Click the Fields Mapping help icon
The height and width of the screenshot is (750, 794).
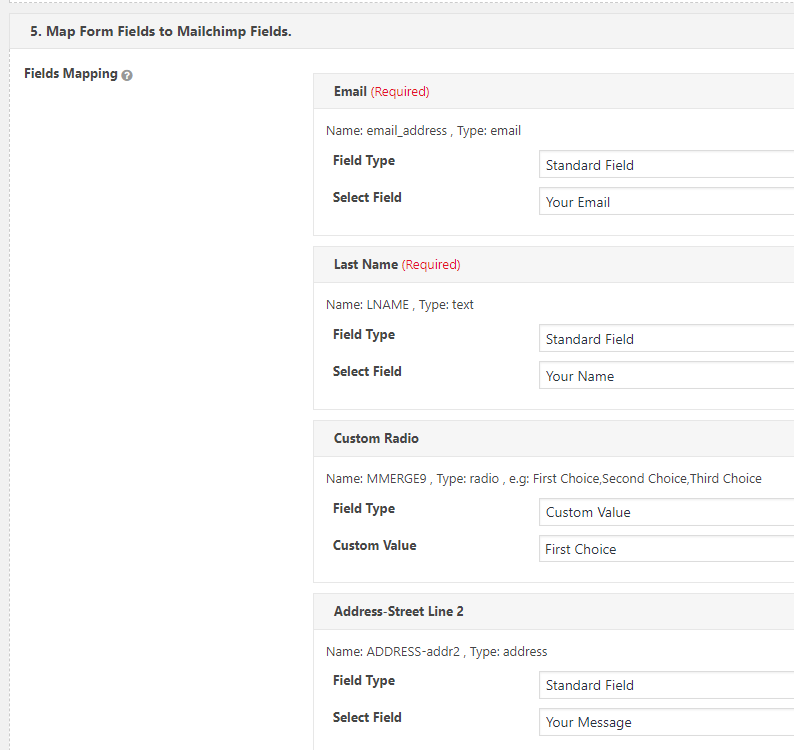pos(127,75)
